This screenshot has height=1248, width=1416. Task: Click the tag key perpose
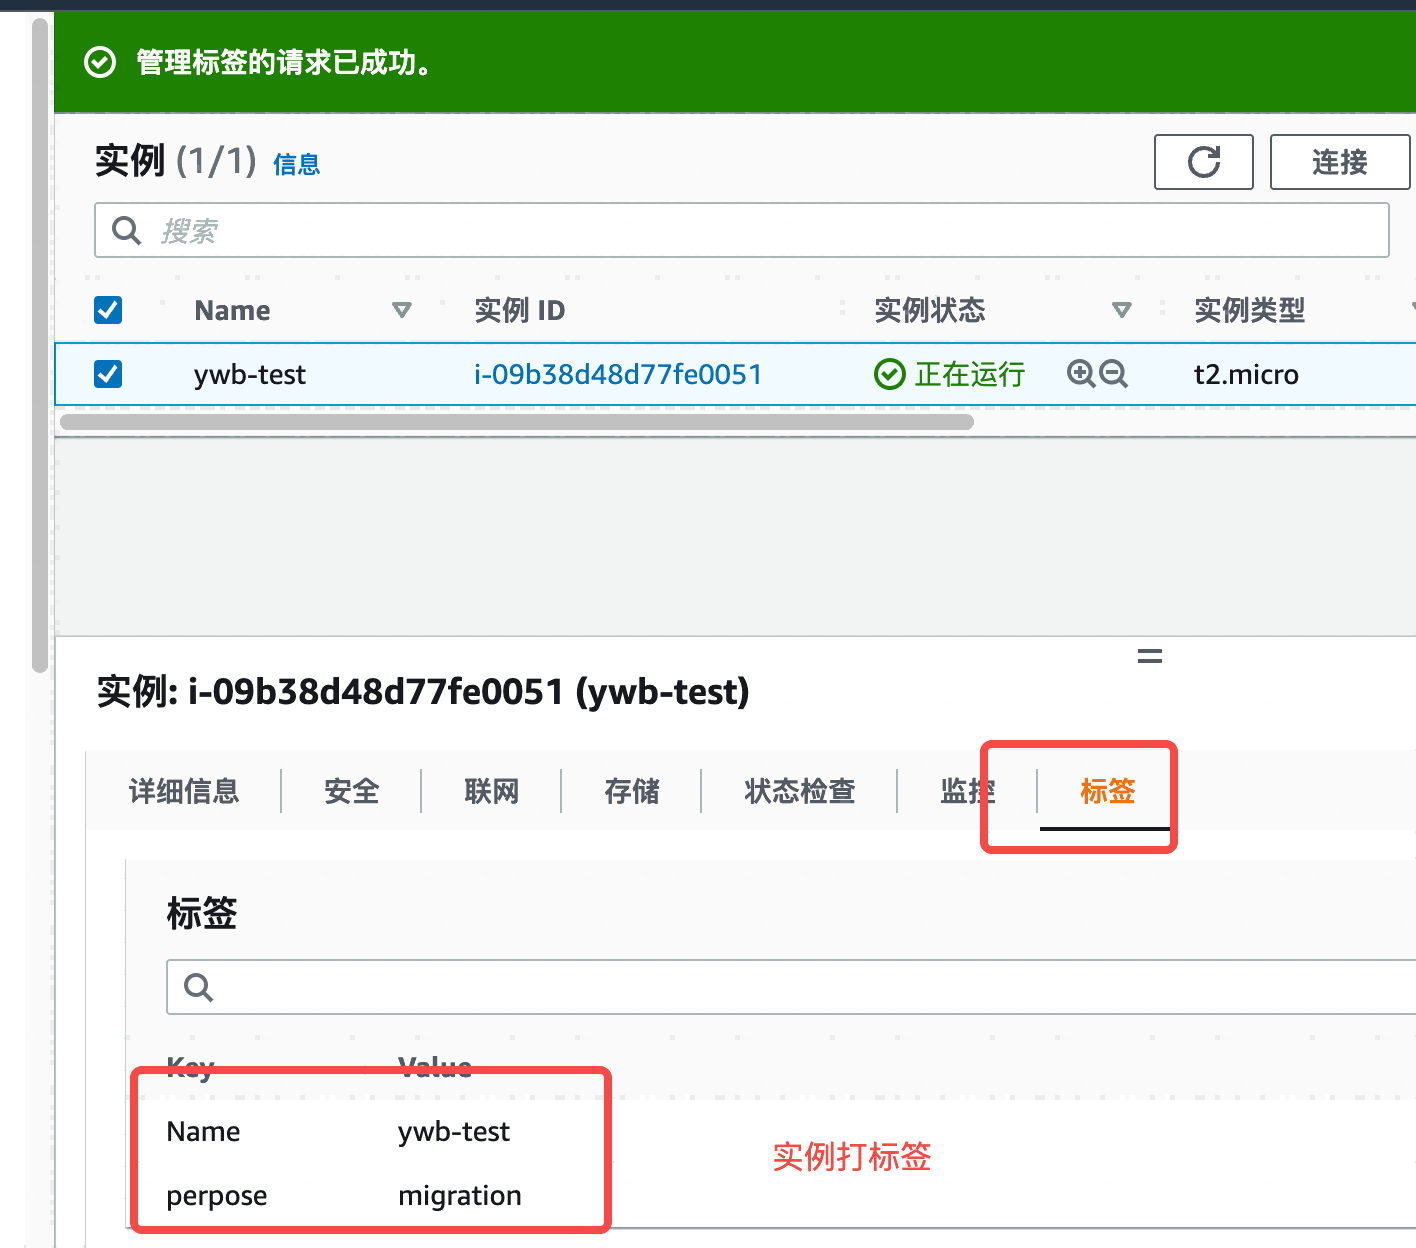point(217,1196)
